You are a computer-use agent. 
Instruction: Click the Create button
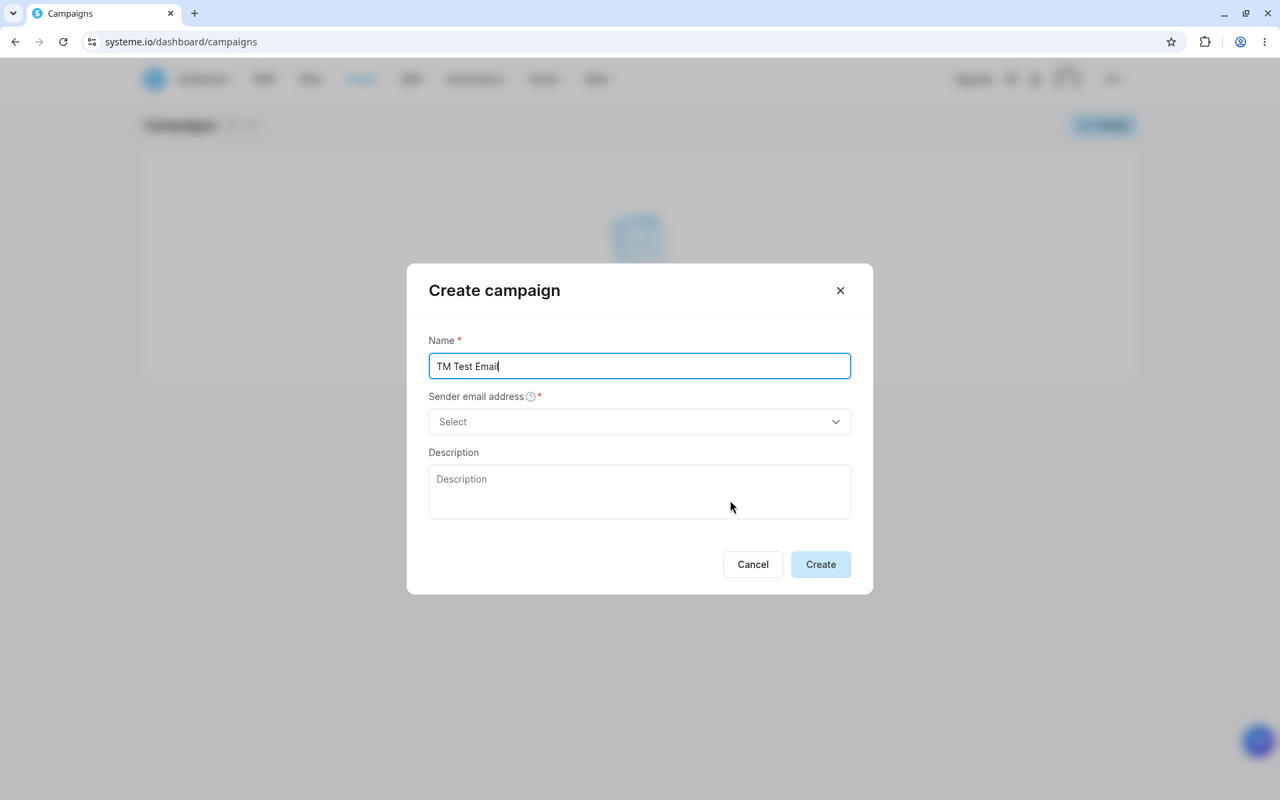821,565
